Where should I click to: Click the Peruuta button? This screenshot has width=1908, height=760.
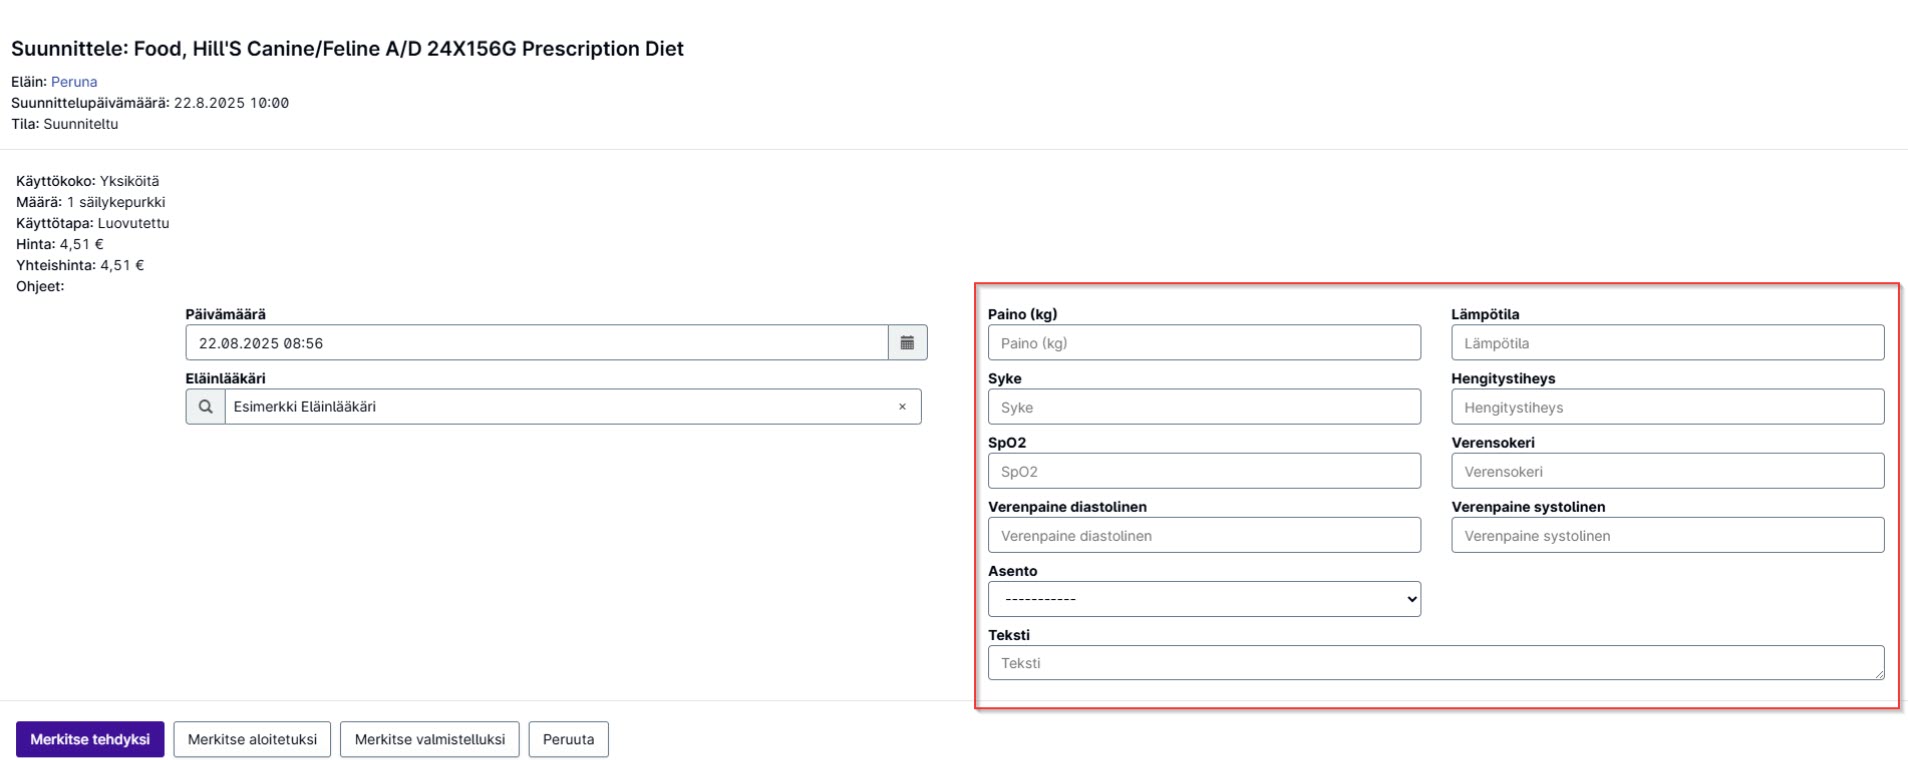click(568, 739)
